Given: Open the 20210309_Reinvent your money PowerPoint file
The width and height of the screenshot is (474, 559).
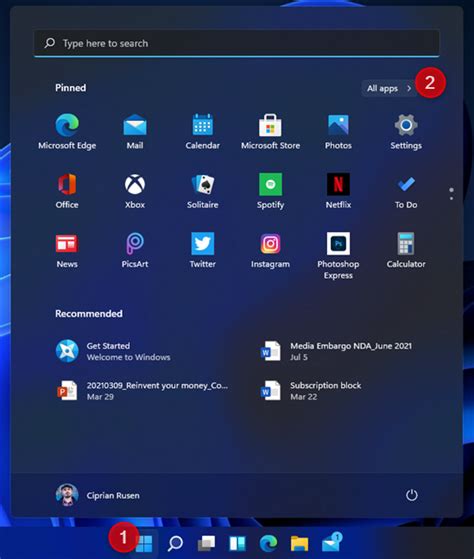Looking at the screenshot, I should pos(143,391).
